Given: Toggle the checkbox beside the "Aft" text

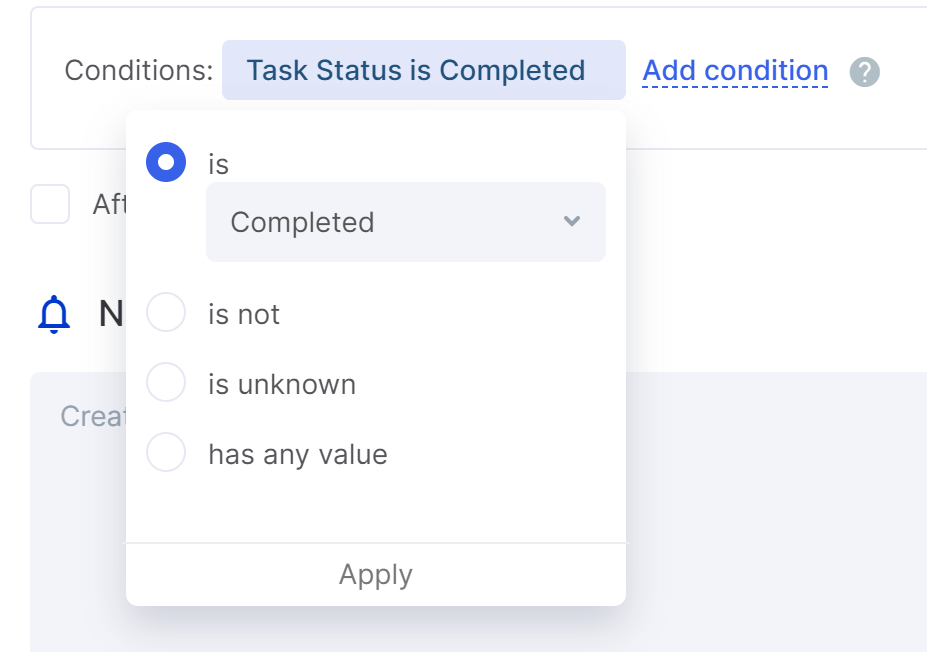Looking at the screenshot, I should coord(50,204).
